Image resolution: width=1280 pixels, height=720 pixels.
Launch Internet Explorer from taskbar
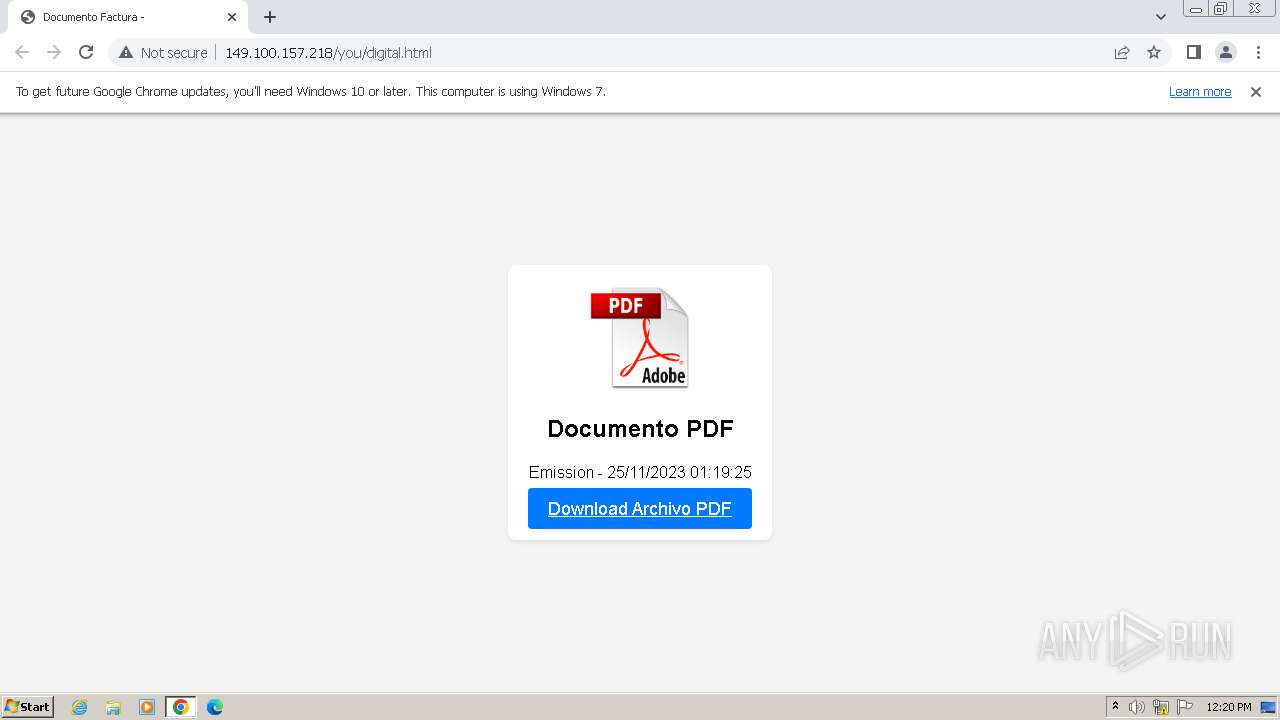[80, 707]
